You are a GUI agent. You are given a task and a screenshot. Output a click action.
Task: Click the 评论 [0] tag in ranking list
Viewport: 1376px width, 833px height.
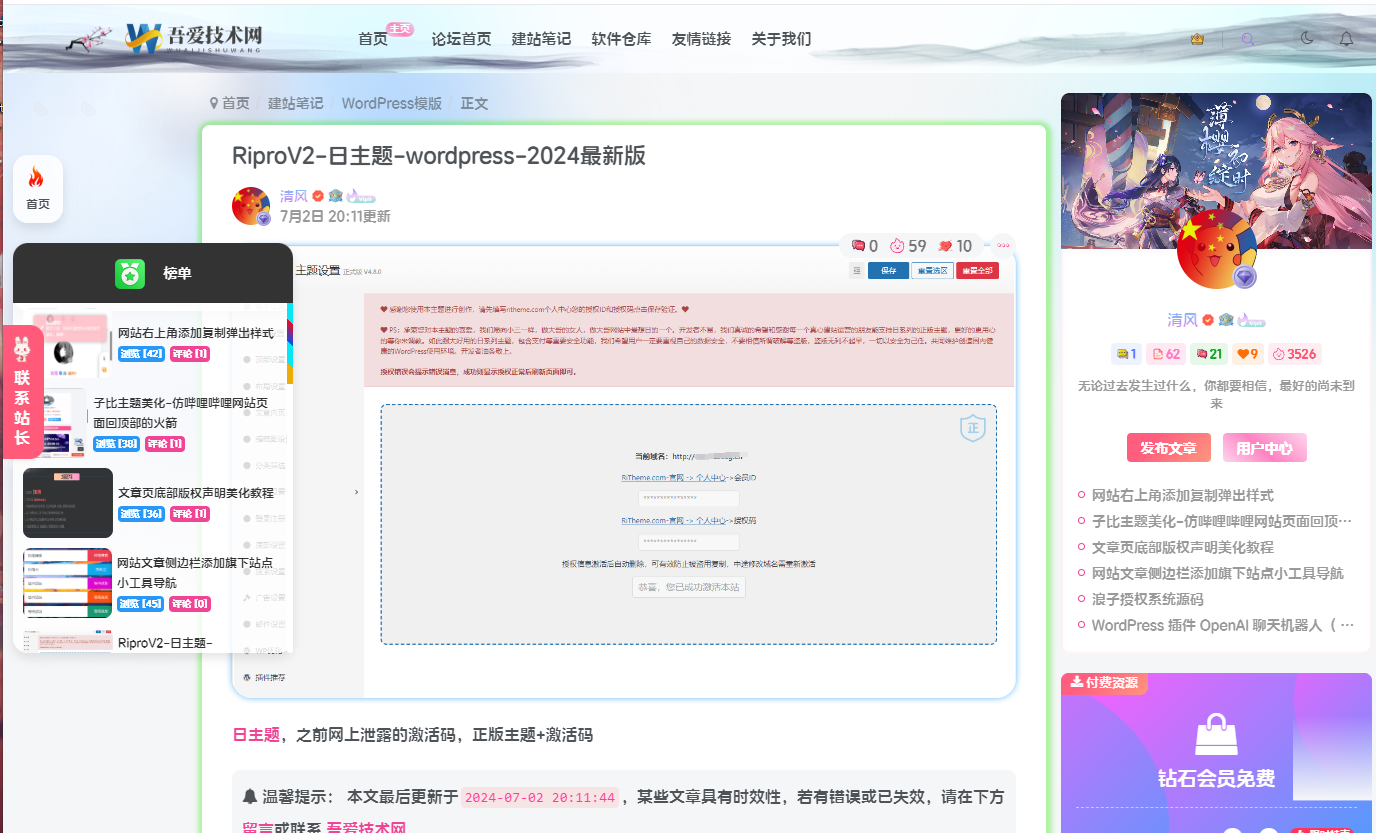point(190,604)
